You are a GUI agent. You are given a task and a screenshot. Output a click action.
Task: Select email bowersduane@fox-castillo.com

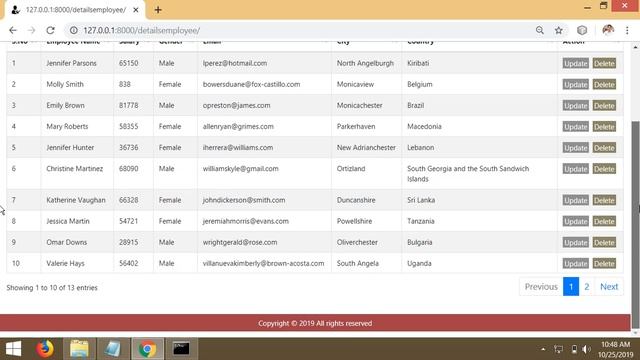(x=251, y=84)
